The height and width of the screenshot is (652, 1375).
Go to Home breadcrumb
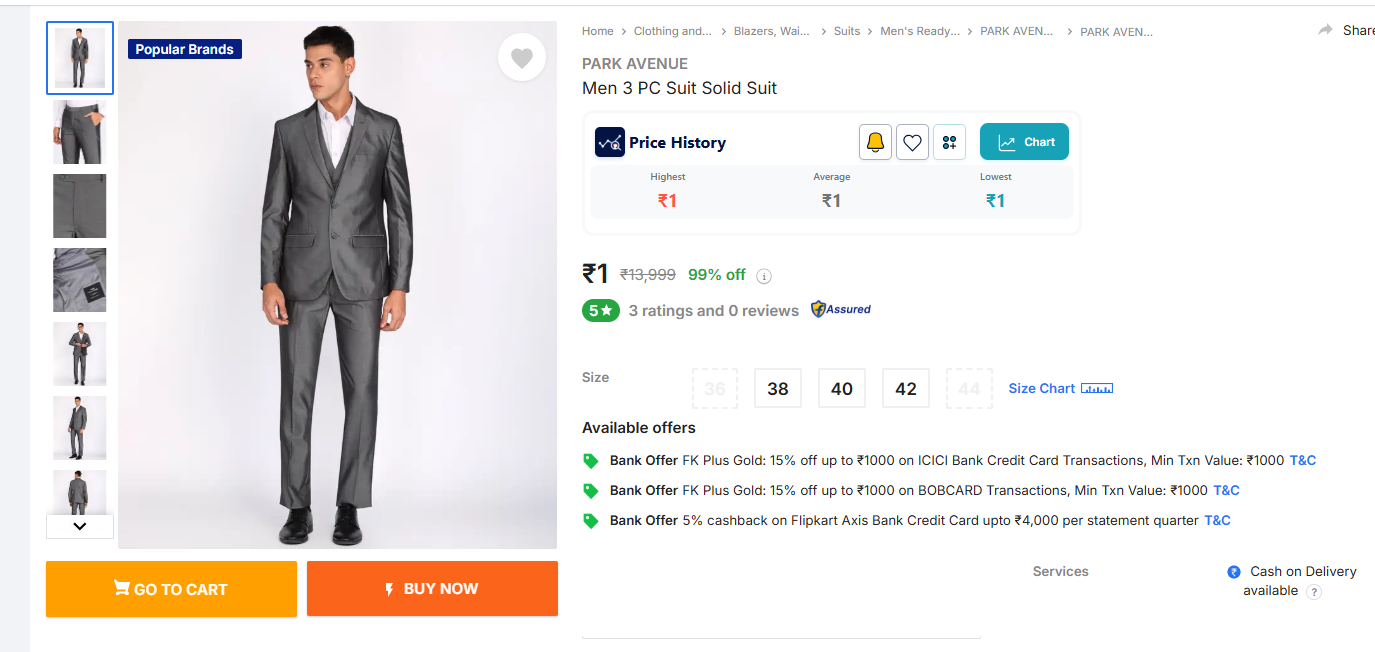pos(598,31)
